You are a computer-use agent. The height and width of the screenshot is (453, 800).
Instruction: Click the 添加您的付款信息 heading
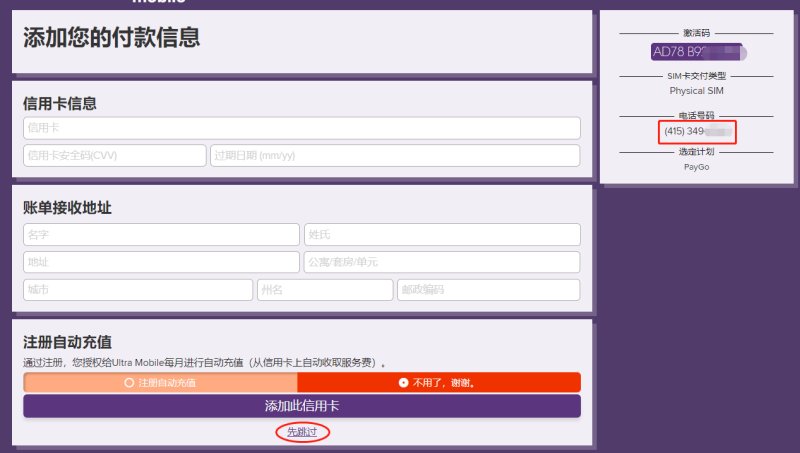(x=112, y=38)
